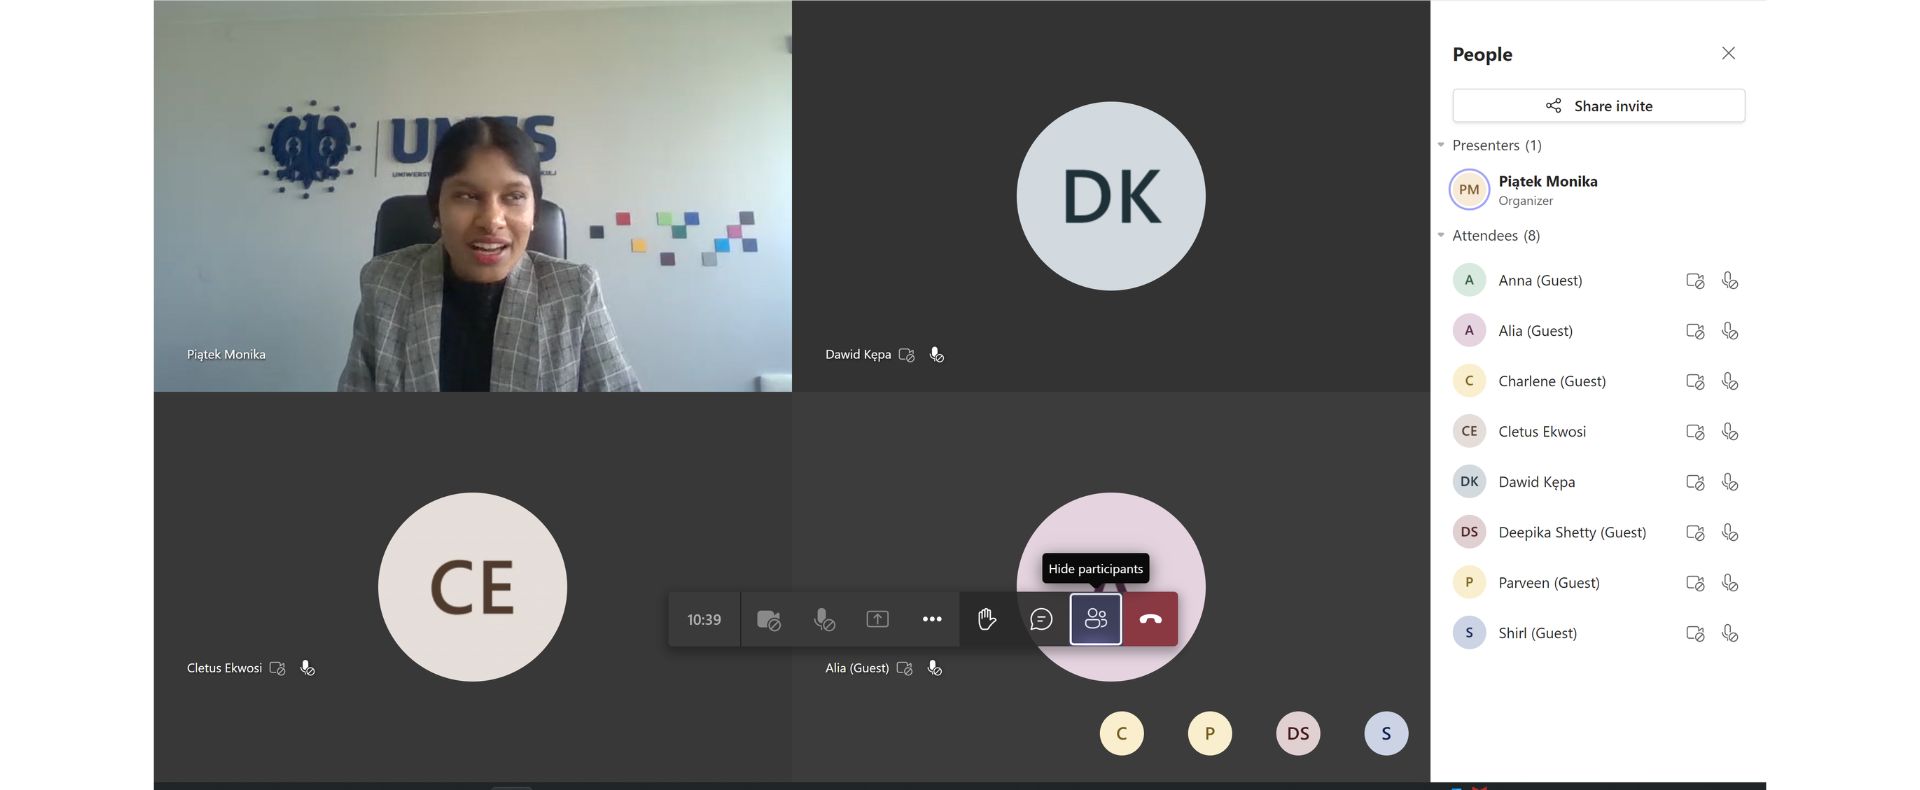Image resolution: width=1920 pixels, height=790 pixels.
Task: Toggle the microphone in meeting toolbar
Action: [x=824, y=620]
